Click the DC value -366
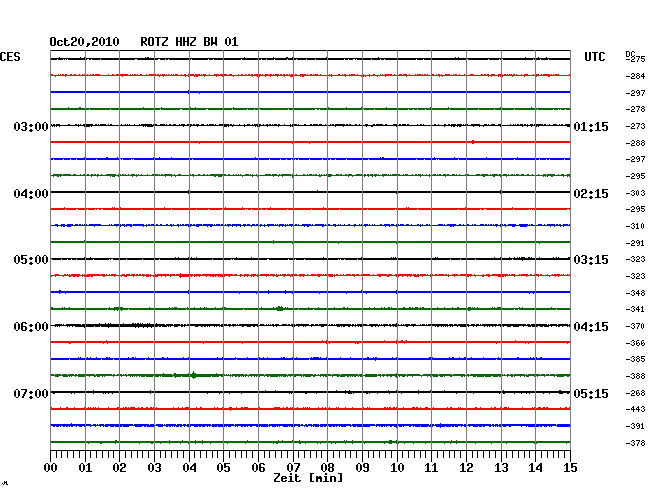The height and width of the screenshot is (494, 650). tap(635, 343)
